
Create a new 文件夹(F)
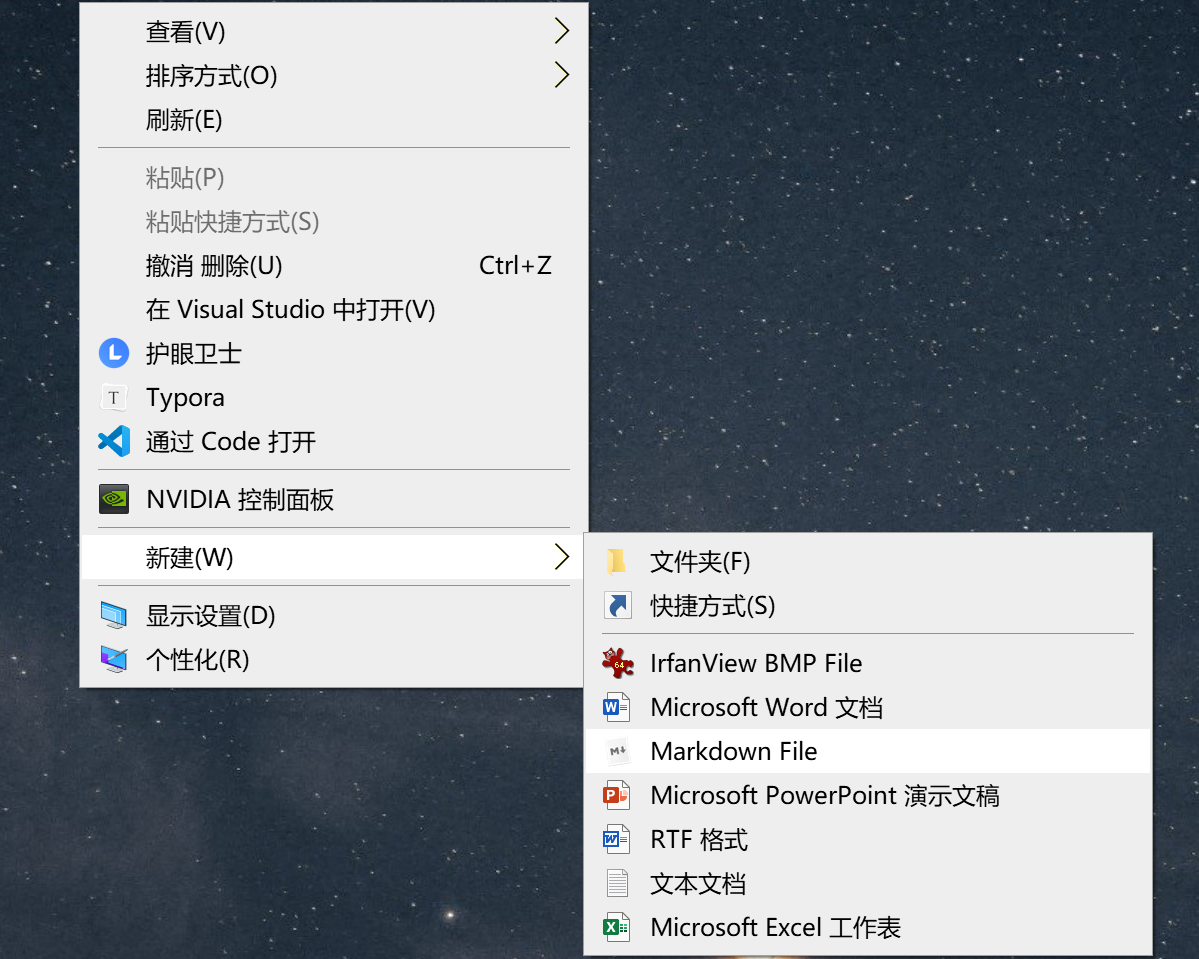tap(868, 561)
